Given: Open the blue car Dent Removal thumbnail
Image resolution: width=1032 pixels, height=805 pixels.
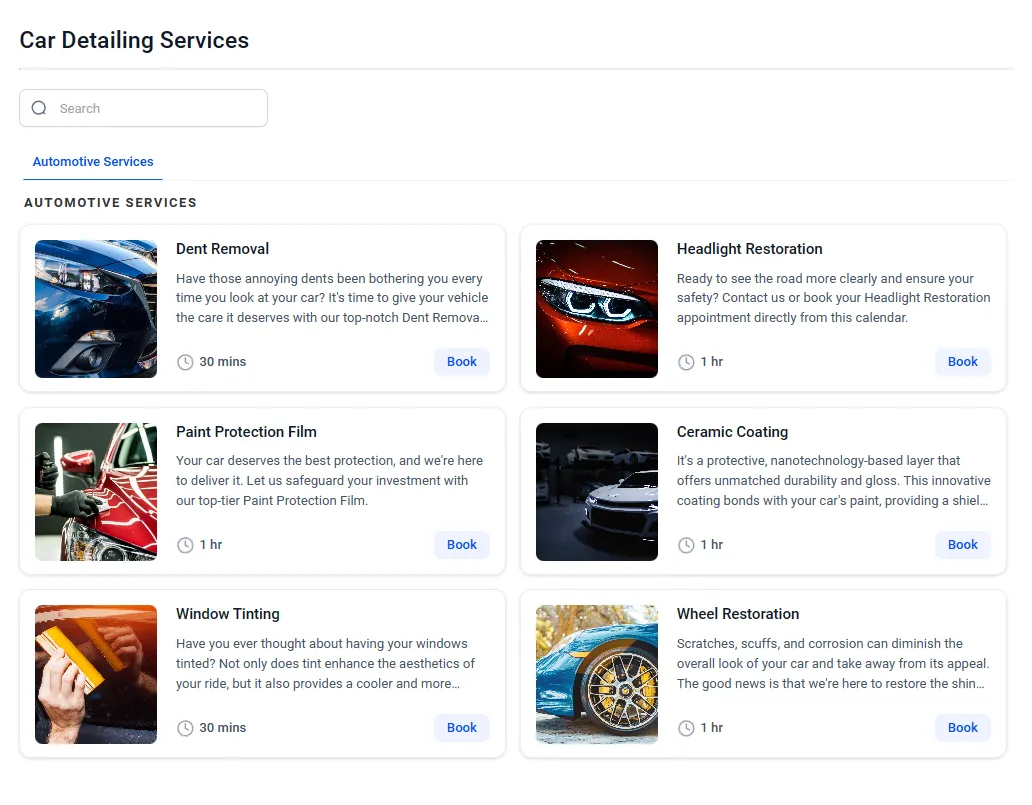Looking at the screenshot, I should [96, 309].
